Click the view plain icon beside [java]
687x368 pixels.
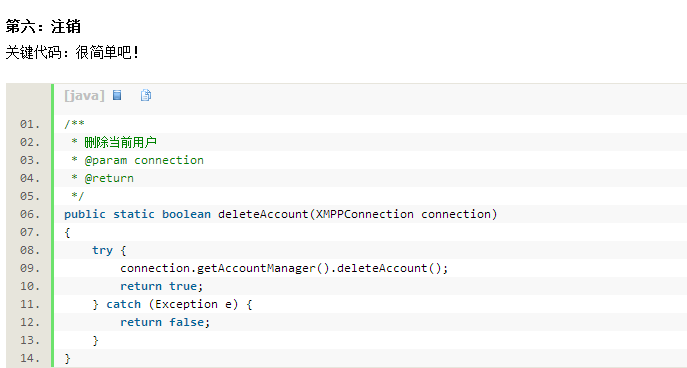point(117,95)
